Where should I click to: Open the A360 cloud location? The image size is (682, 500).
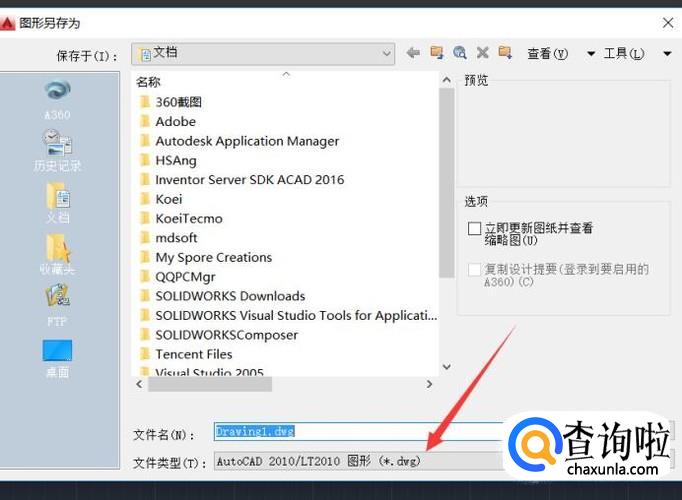click(57, 100)
